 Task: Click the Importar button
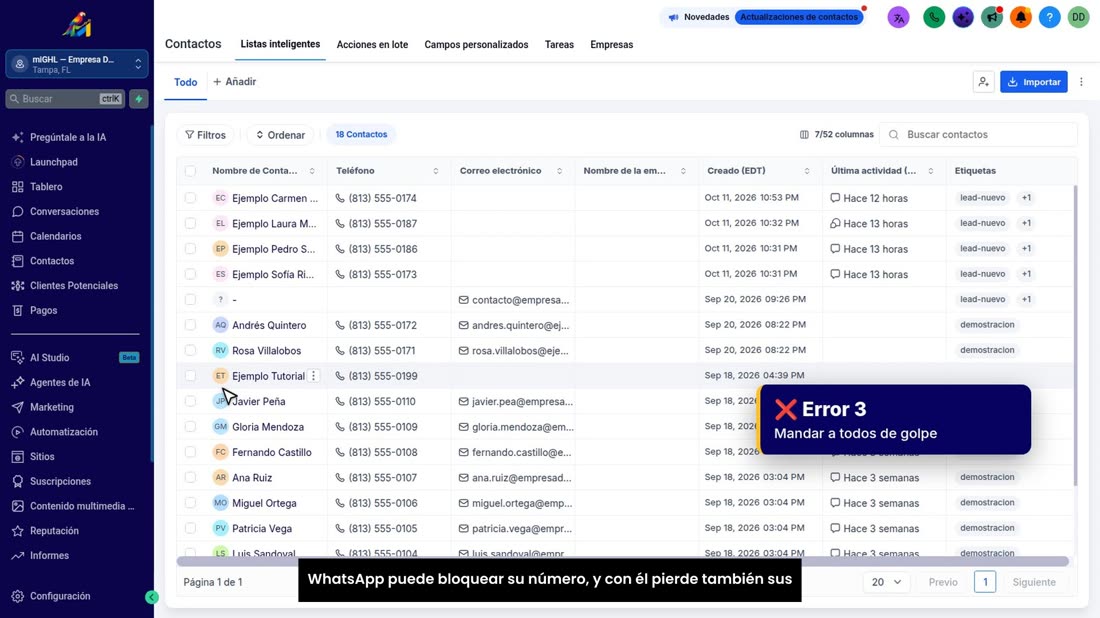[1033, 82]
